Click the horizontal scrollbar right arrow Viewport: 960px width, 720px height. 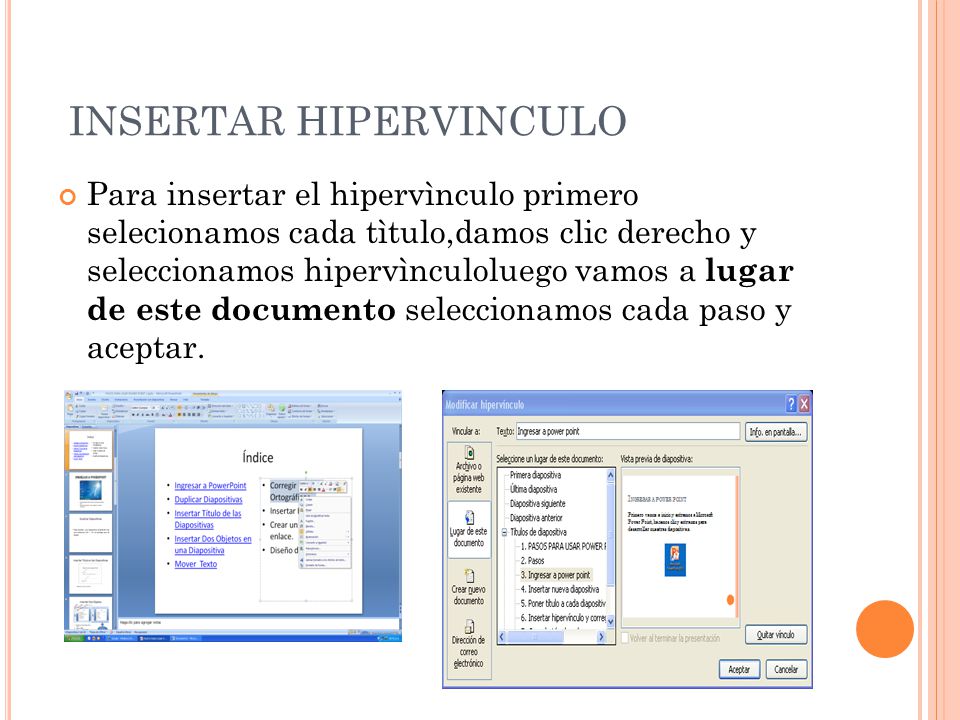click(x=601, y=637)
